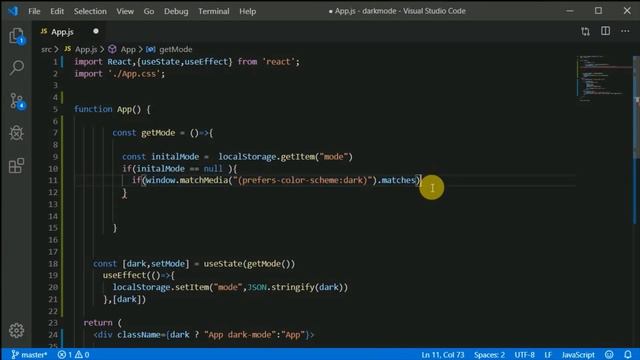The image size is (640, 360).
Task: Maximize the VS Code window
Action: pyautogui.click(x=598, y=11)
